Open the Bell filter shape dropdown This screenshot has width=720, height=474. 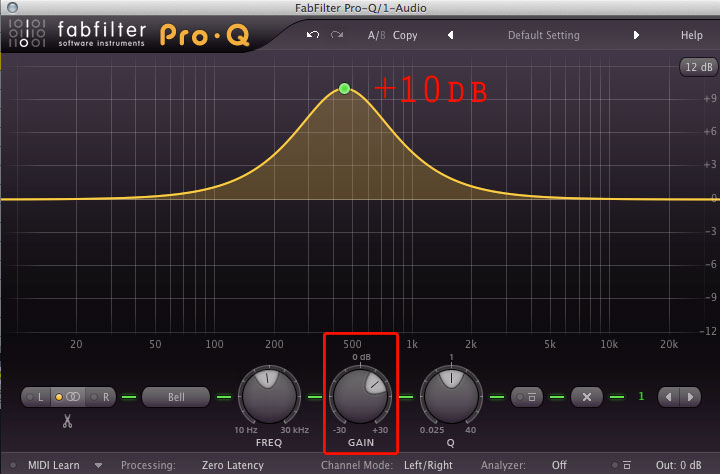[176, 397]
